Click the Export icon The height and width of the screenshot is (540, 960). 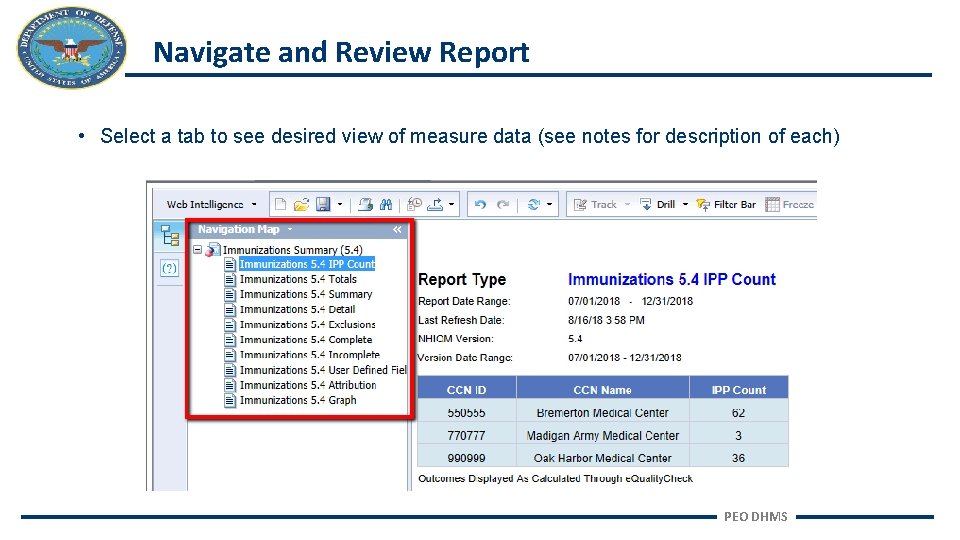point(435,204)
